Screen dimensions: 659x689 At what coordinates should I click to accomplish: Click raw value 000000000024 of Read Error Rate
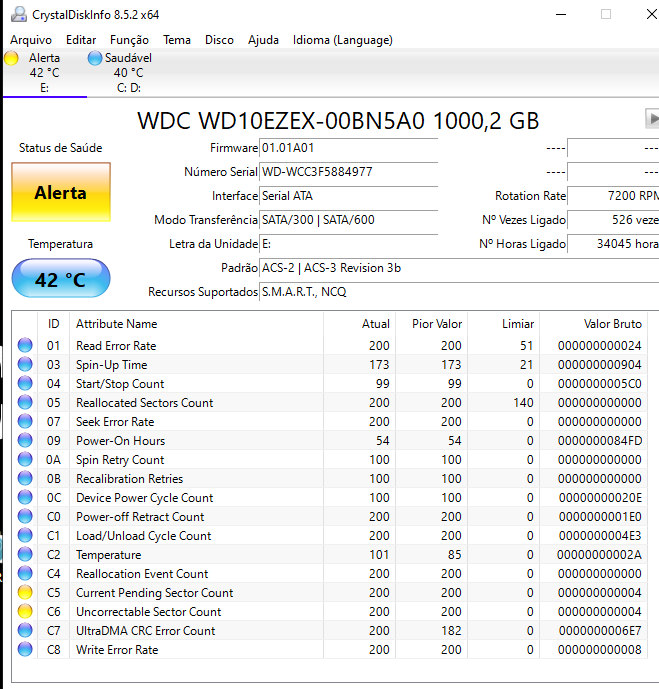tap(599, 346)
